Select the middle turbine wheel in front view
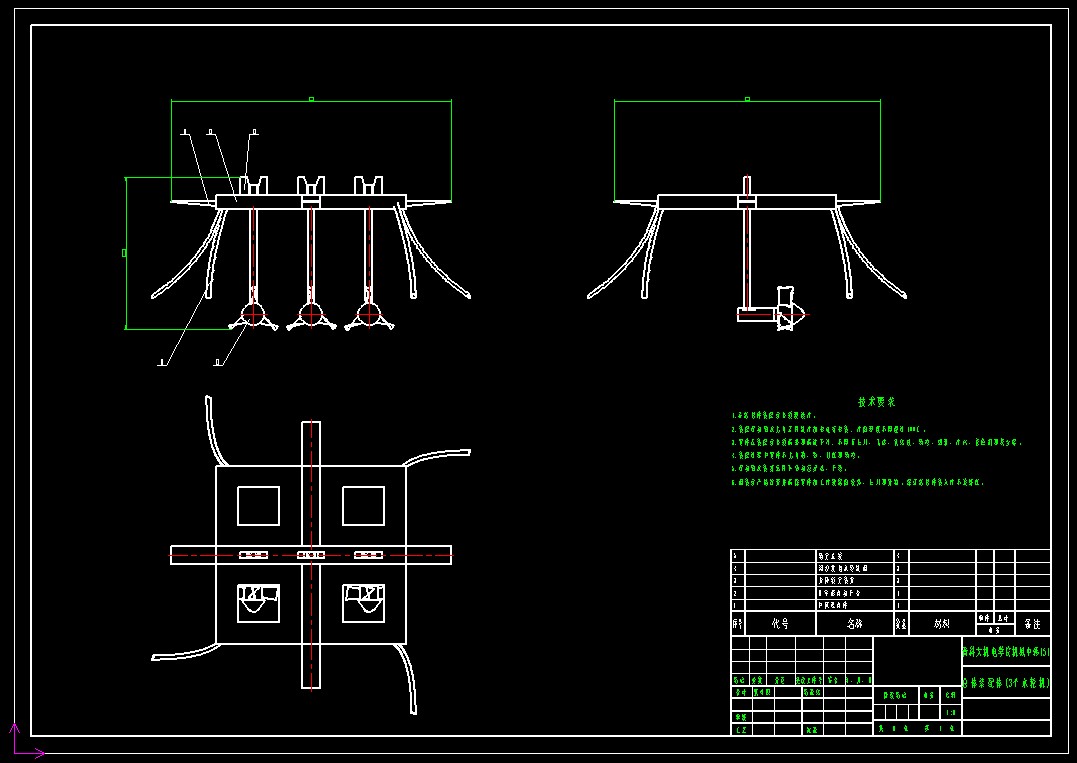1077x763 pixels. [x=311, y=314]
